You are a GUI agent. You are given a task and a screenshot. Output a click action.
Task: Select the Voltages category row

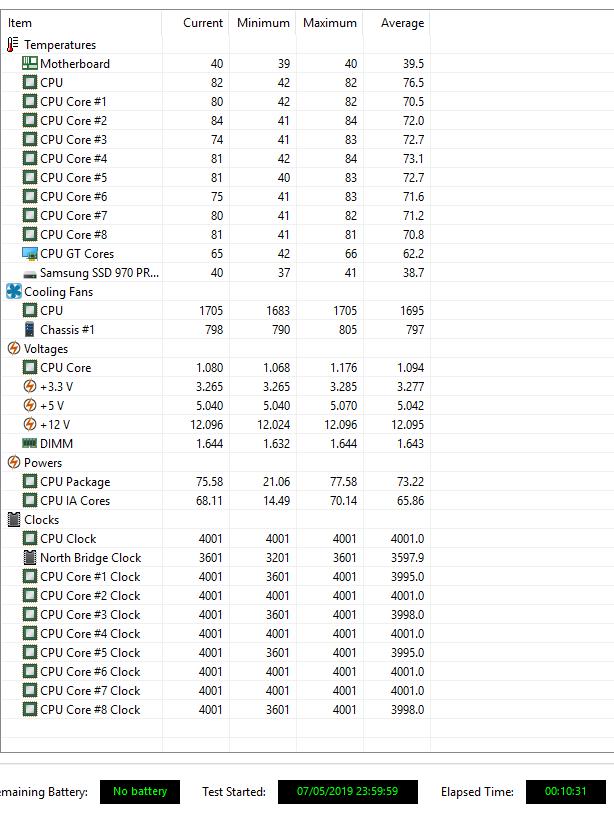tap(215, 348)
